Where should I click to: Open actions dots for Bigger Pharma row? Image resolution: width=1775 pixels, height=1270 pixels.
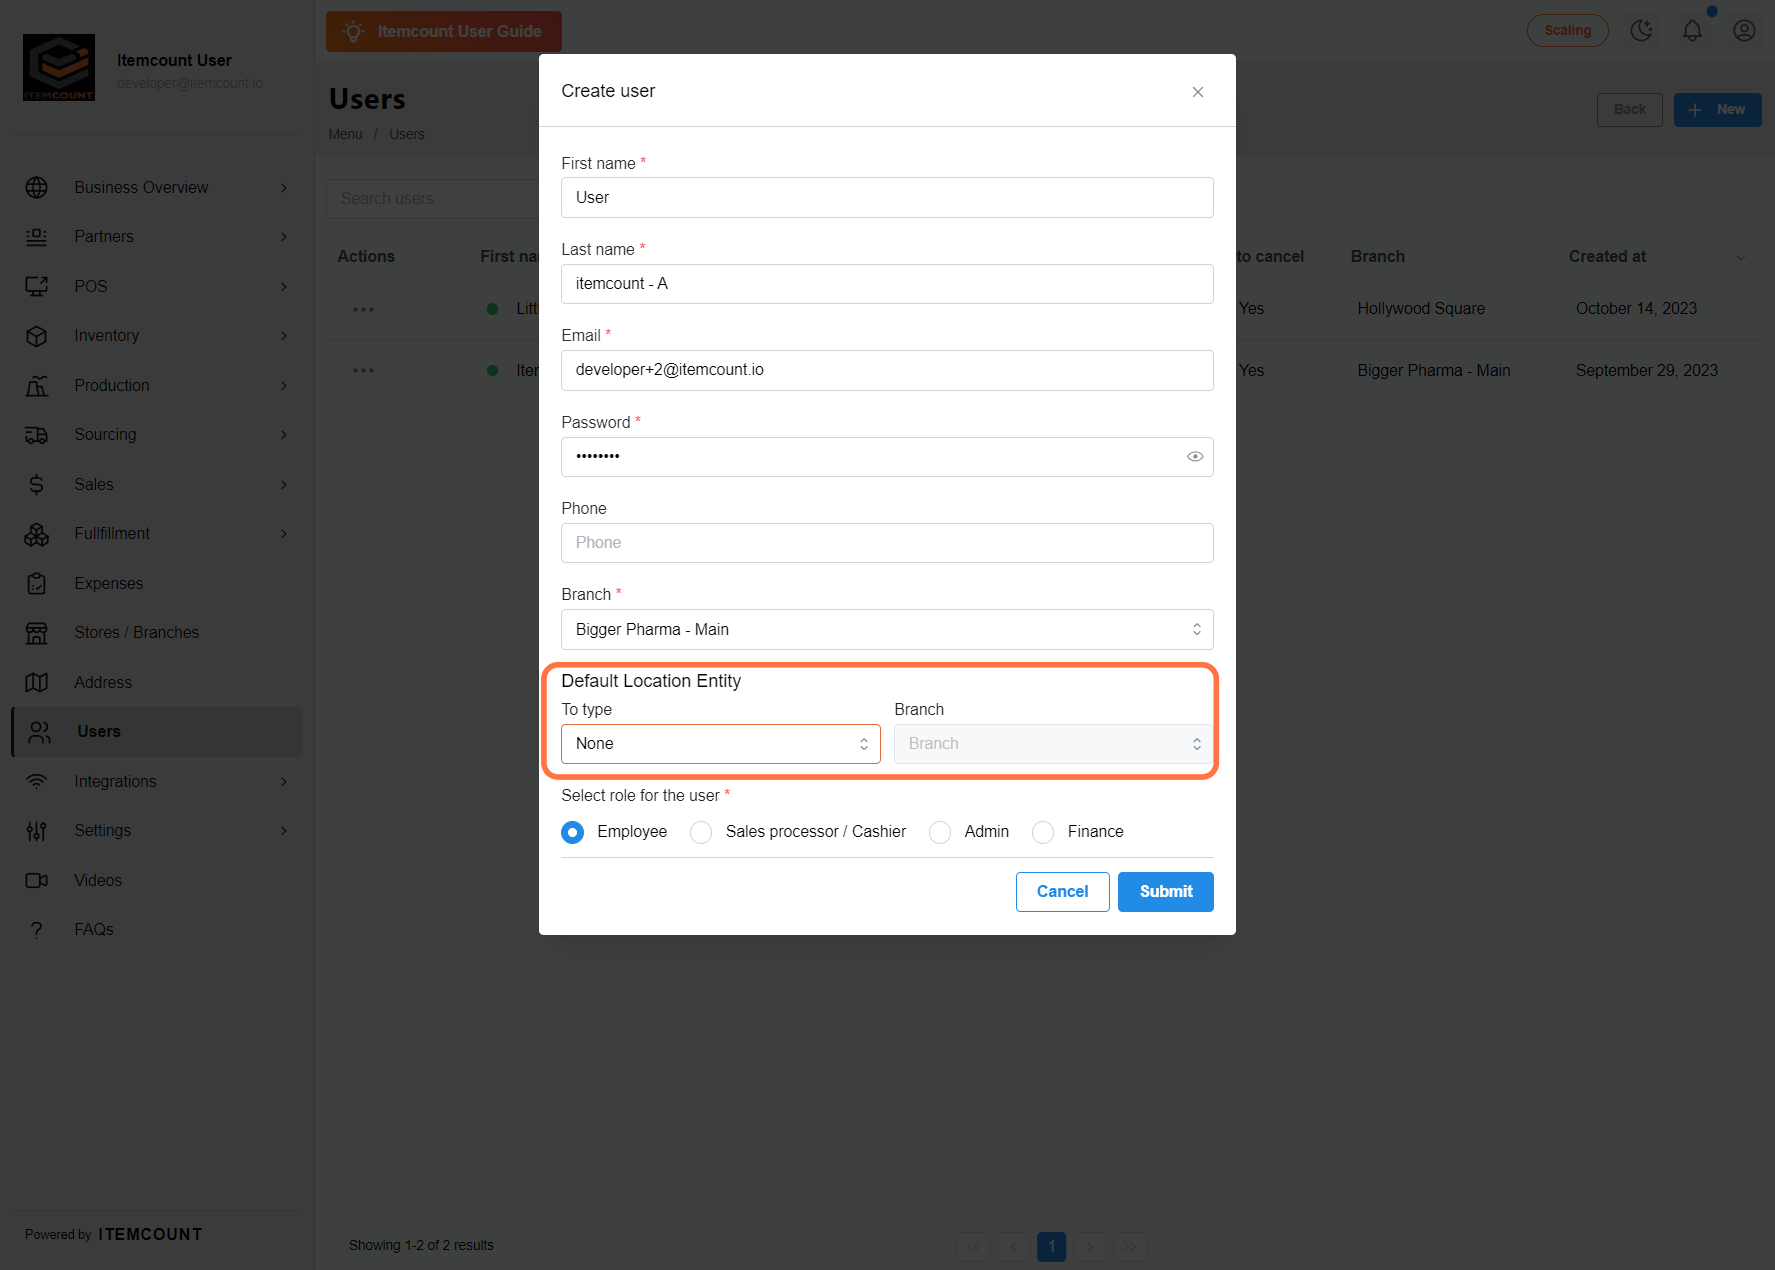tap(363, 371)
